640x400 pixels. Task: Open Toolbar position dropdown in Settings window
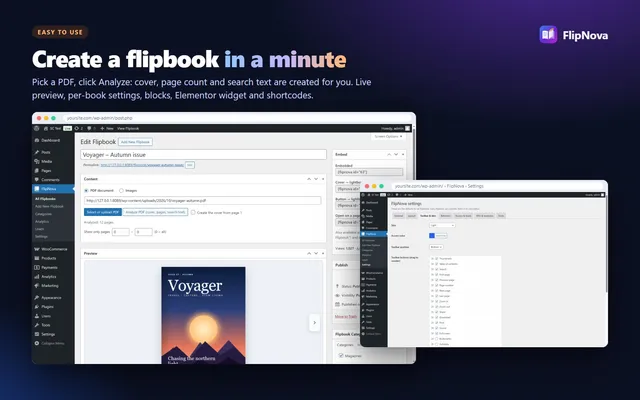(x=436, y=247)
